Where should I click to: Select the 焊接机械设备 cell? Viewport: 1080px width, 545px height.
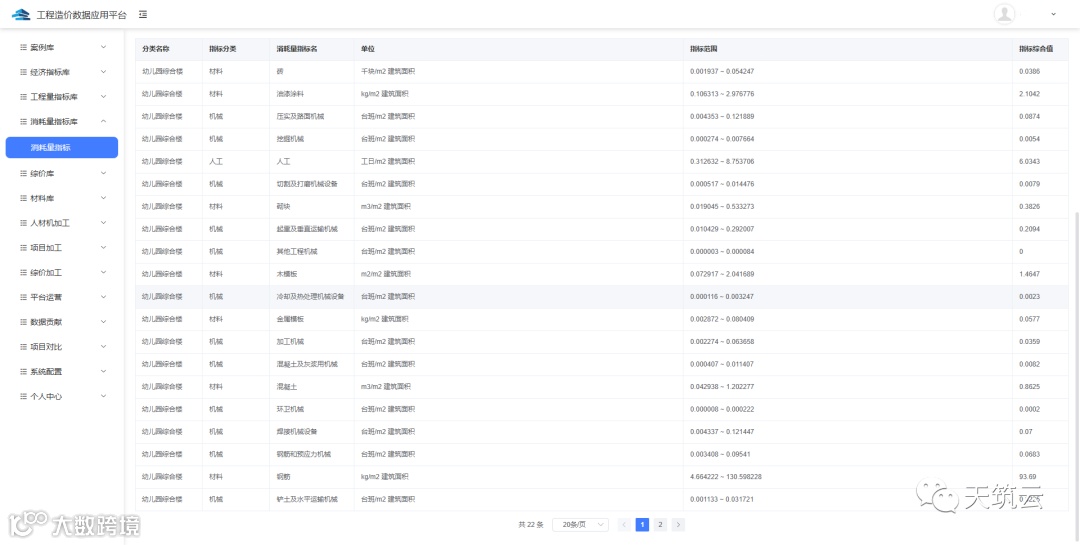[x=311, y=431]
